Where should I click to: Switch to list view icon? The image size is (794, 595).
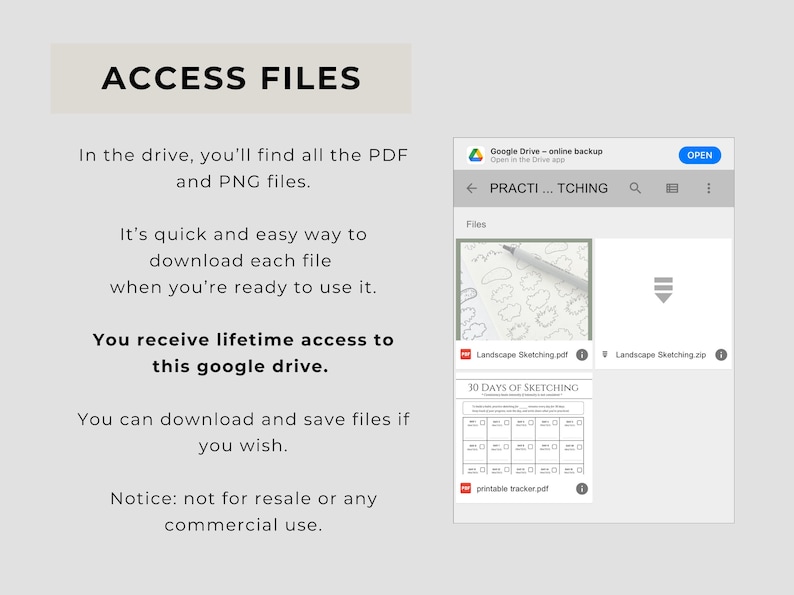(672, 188)
